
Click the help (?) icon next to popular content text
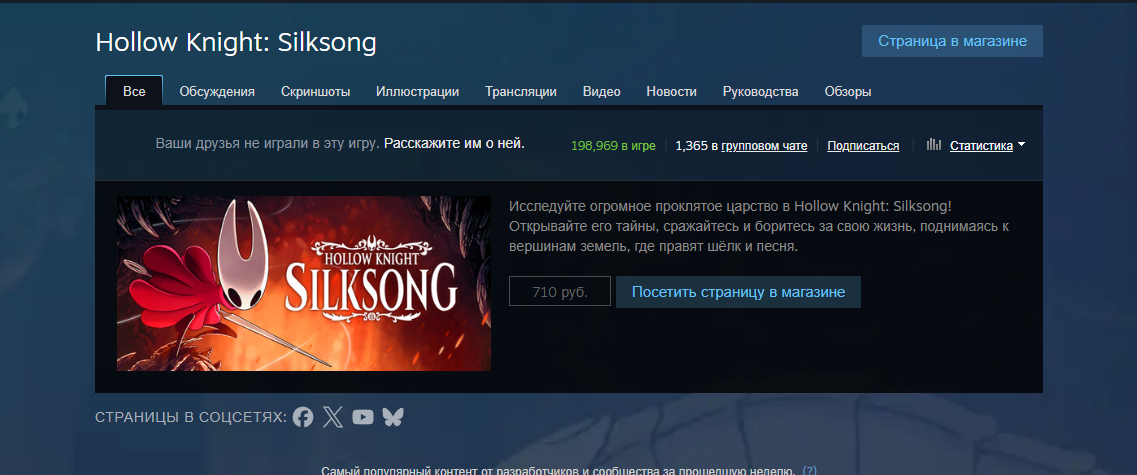coord(809,470)
